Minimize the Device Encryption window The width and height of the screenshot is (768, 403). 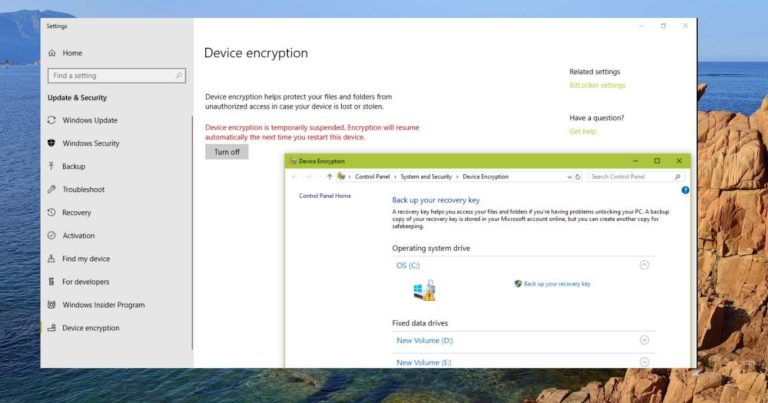pos(635,161)
